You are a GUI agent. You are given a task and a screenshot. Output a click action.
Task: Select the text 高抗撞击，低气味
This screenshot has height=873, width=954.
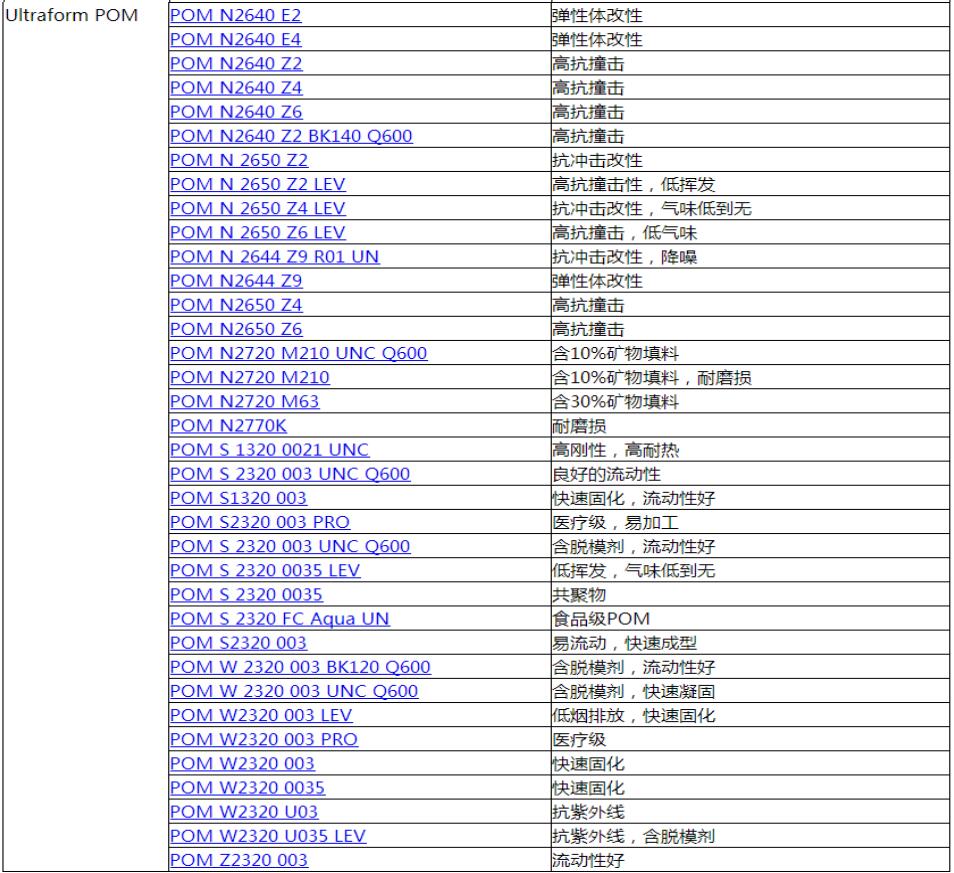point(624,232)
